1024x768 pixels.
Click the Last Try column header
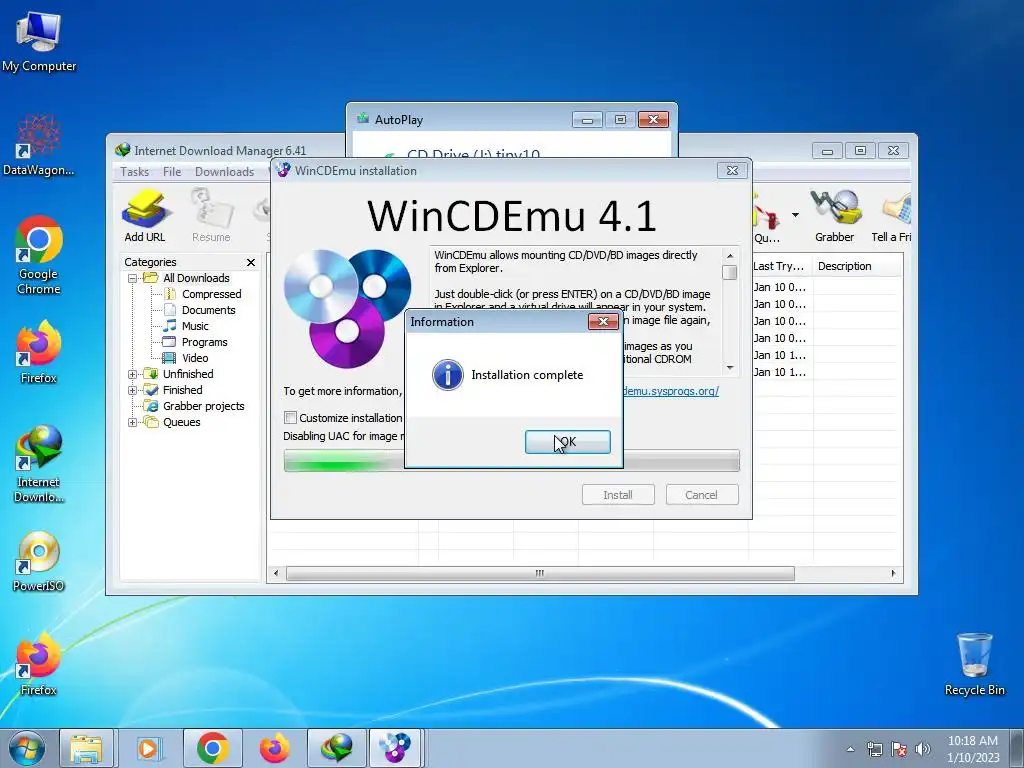[778, 266]
